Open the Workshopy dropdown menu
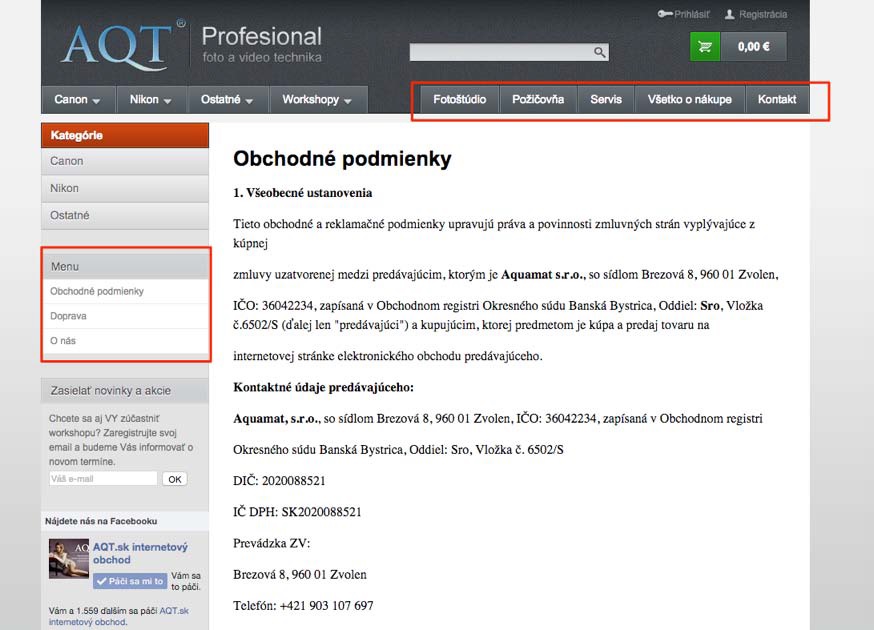Image resolution: width=874 pixels, height=630 pixels. click(317, 100)
